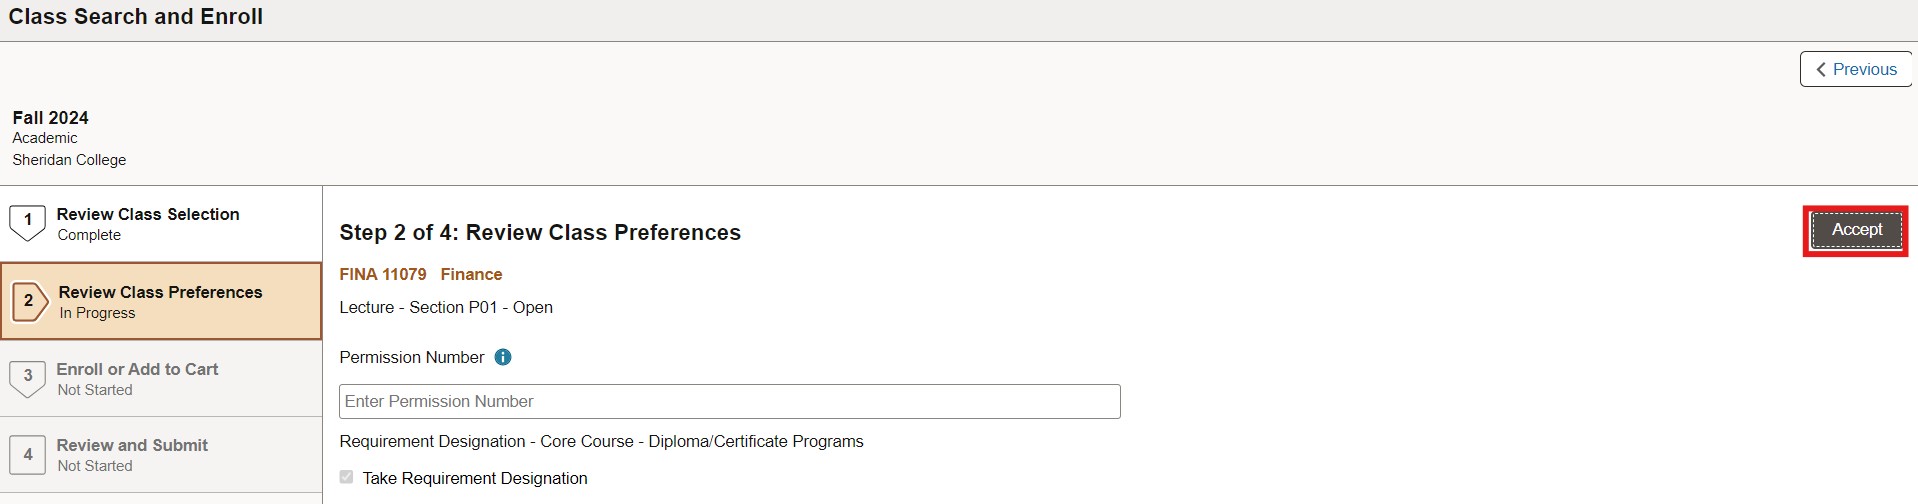1918x504 pixels.
Task: Click the Lecture - Section P01 - Open text
Action: (x=446, y=307)
